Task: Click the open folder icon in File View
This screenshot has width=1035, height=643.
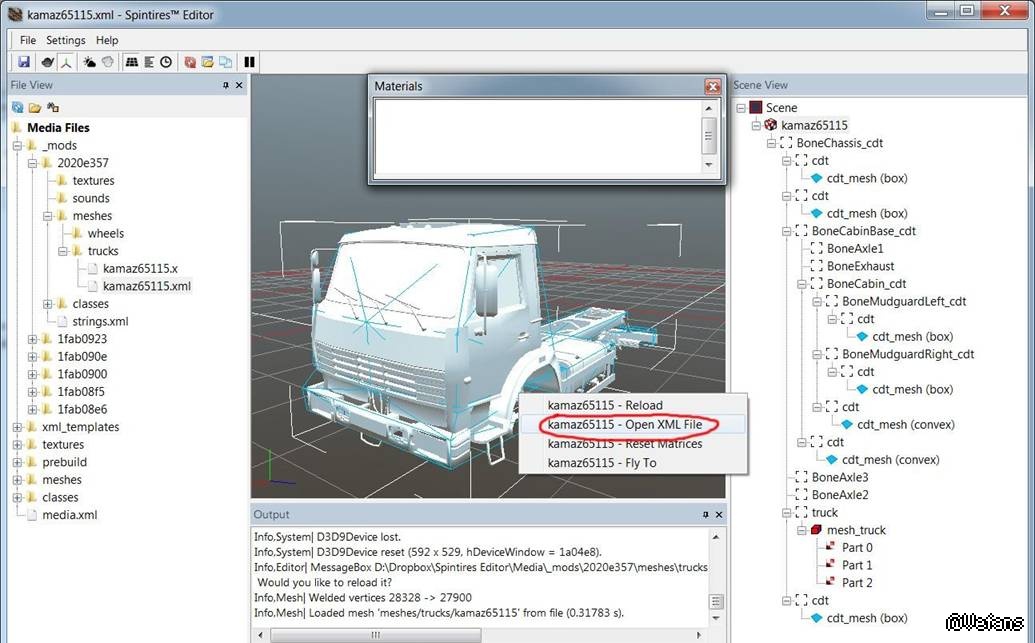Action: point(35,107)
